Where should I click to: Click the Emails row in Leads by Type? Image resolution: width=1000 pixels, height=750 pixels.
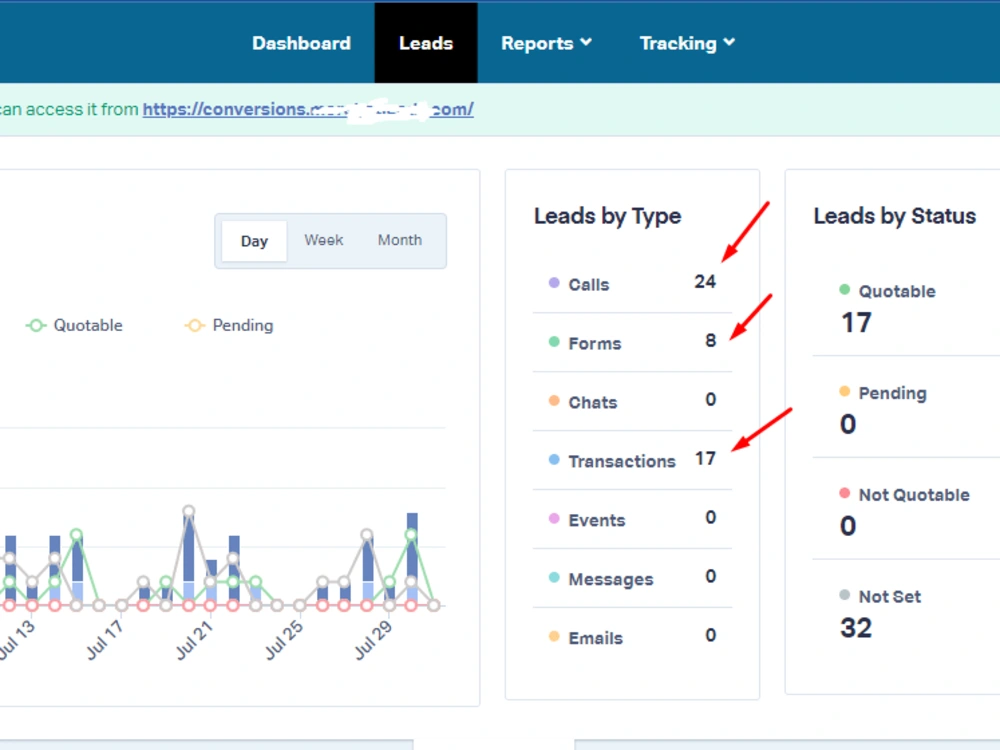632,637
